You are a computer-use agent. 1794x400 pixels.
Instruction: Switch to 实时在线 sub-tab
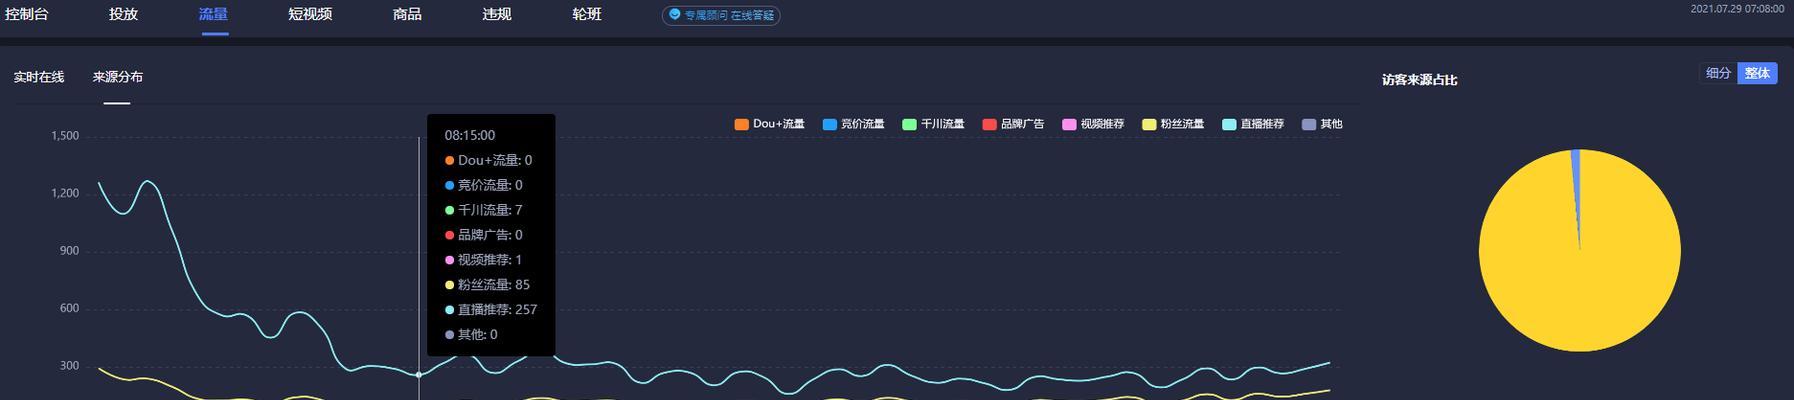click(39, 77)
